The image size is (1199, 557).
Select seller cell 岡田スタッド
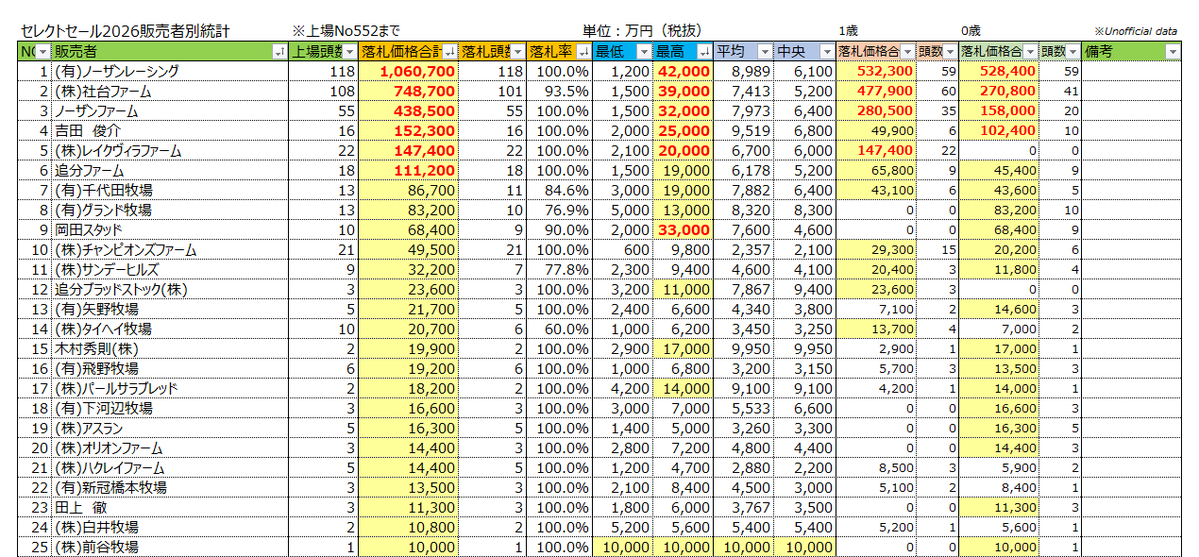[171, 230]
